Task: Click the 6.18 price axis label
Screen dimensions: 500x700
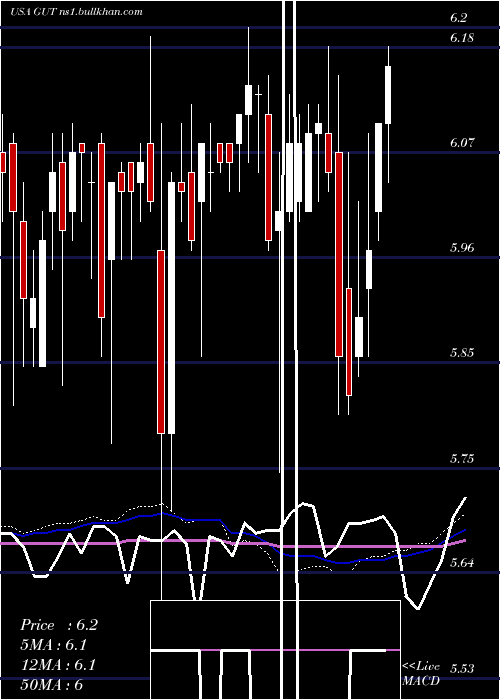Action: (462, 38)
